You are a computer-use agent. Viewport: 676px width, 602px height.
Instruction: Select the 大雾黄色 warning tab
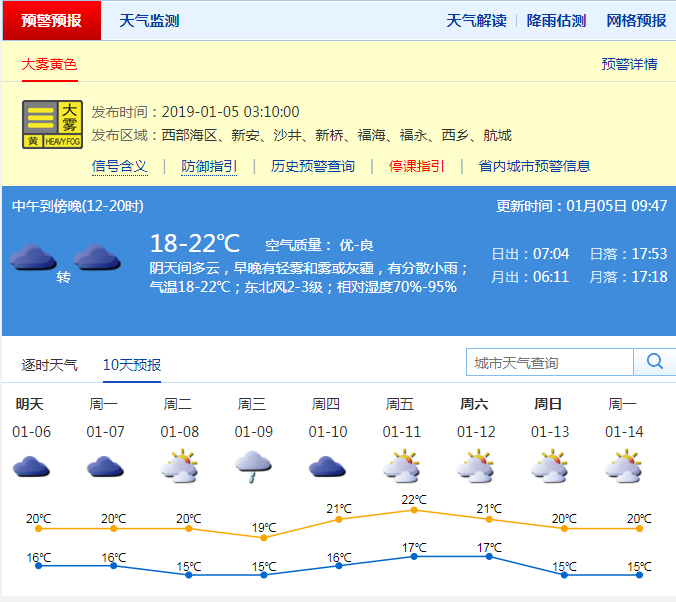pyautogui.click(x=49, y=64)
